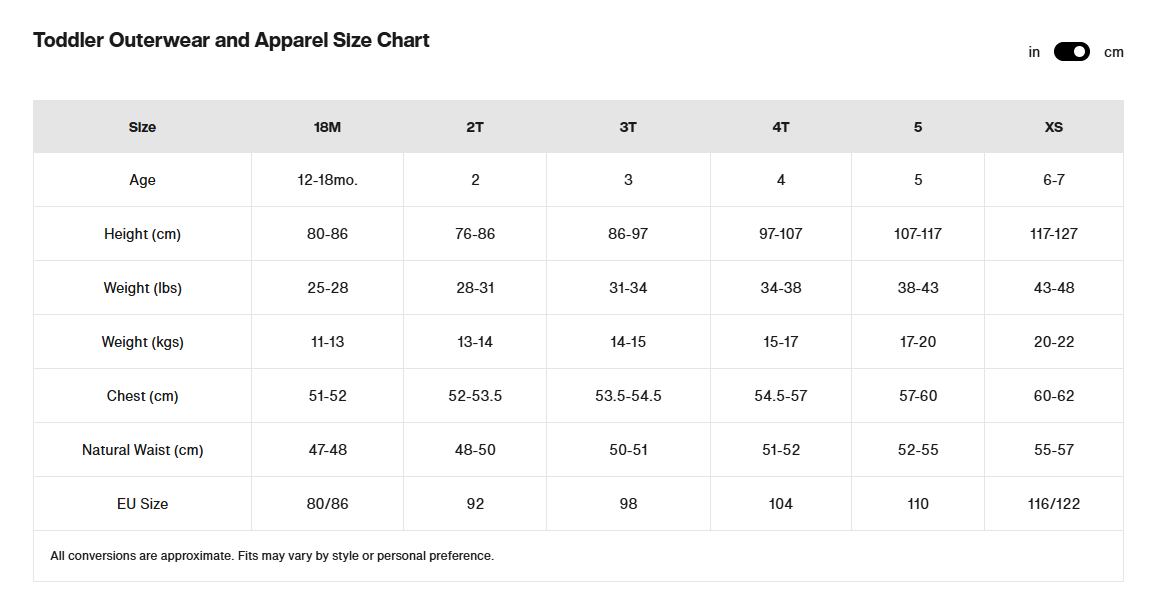Click the Natural Waist (cm) row label
The width and height of the screenshot is (1152, 615).
[142, 450]
